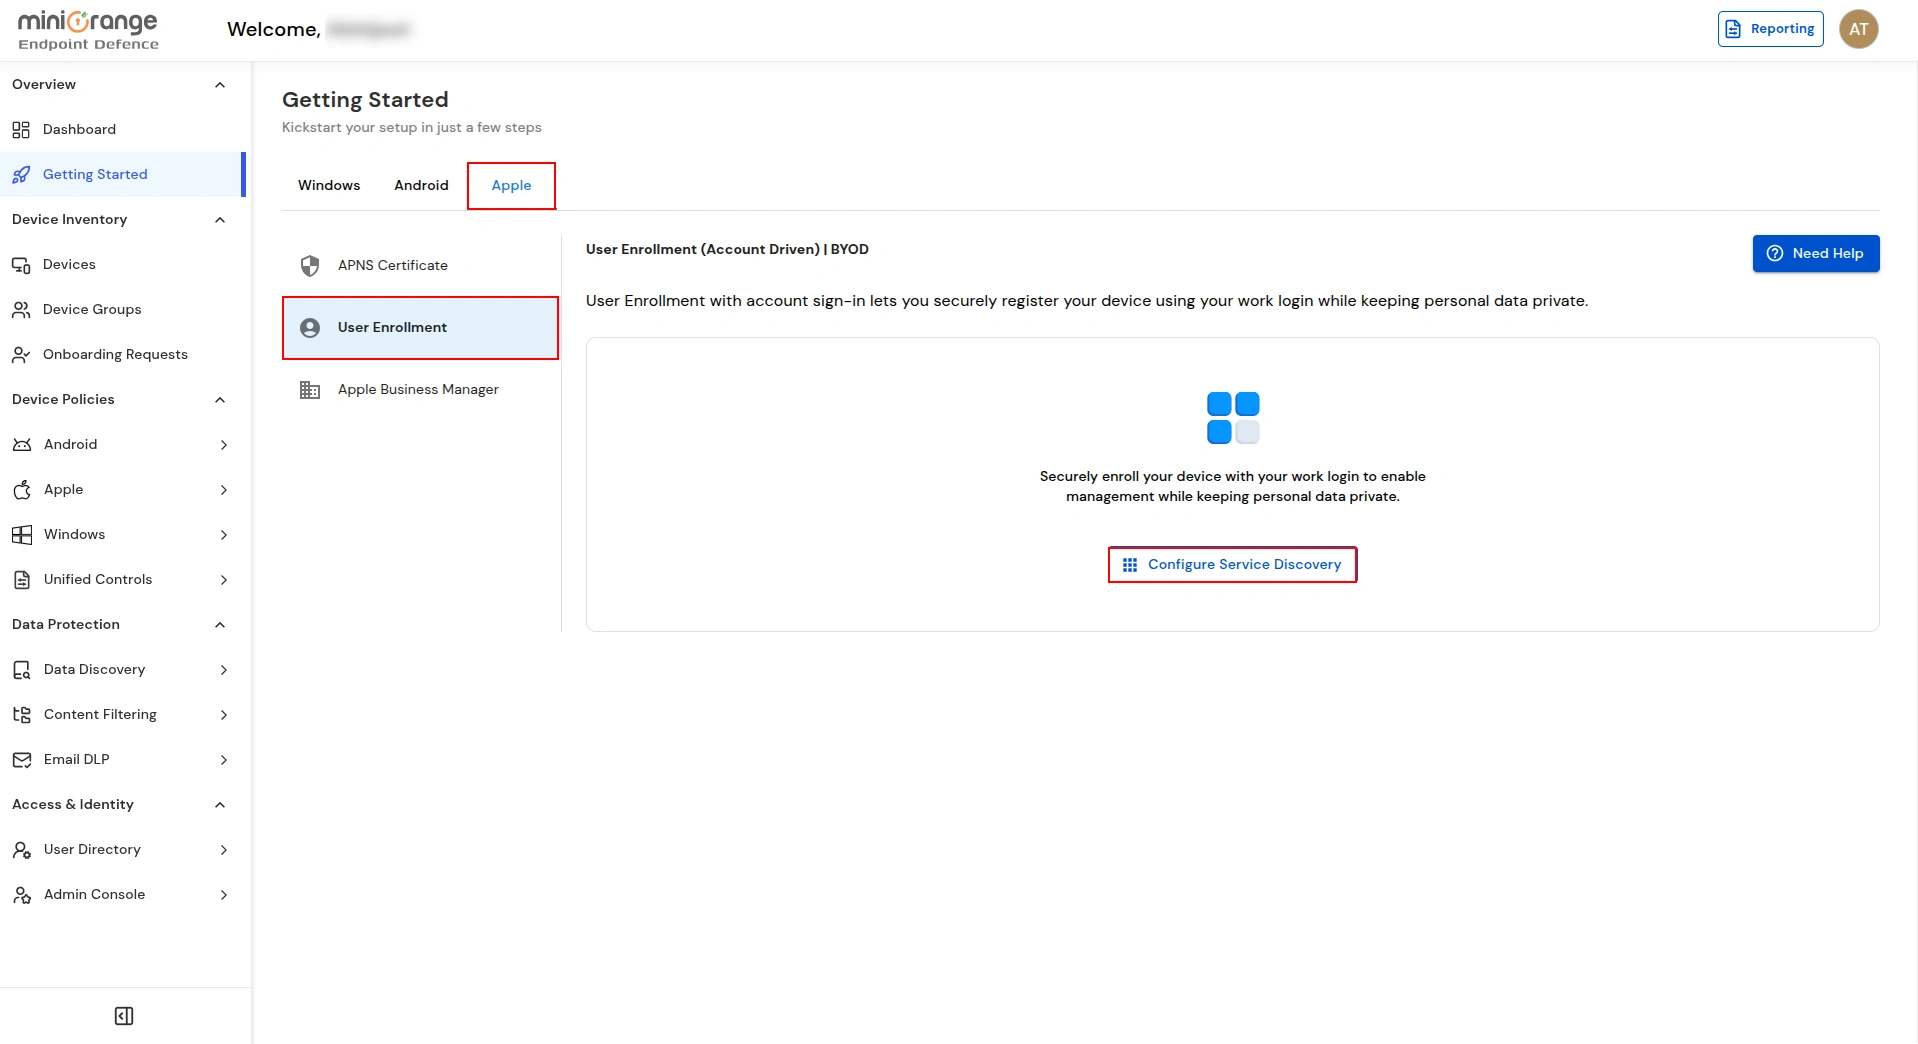This screenshot has height=1044, width=1918.
Task: Collapse the Device Inventory section
Action: tap(220, 219)
